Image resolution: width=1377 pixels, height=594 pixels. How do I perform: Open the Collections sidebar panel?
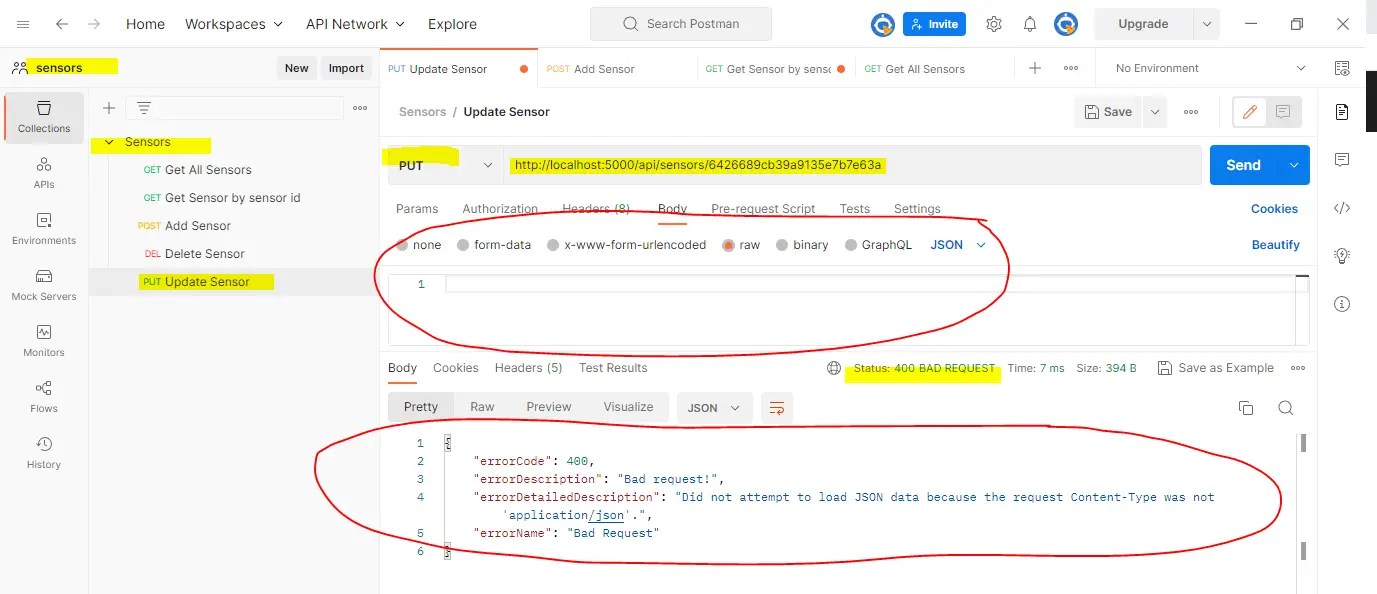(x=43, y=117)
